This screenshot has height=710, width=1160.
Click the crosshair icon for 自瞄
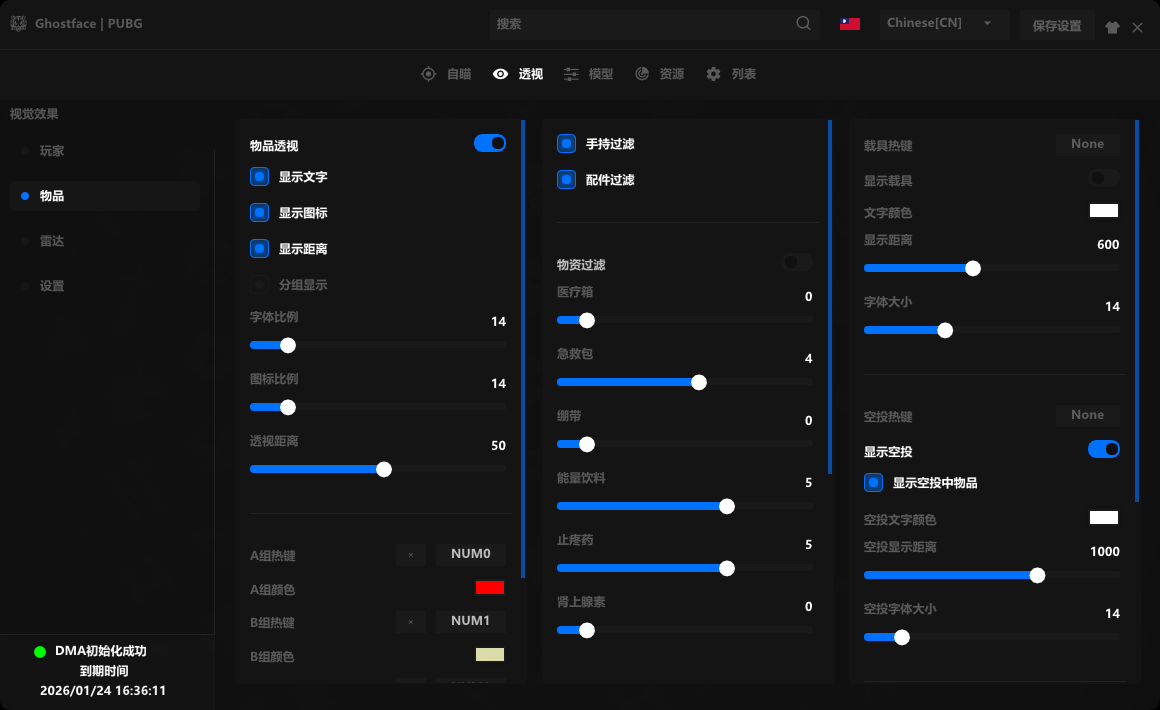(428, 74)
